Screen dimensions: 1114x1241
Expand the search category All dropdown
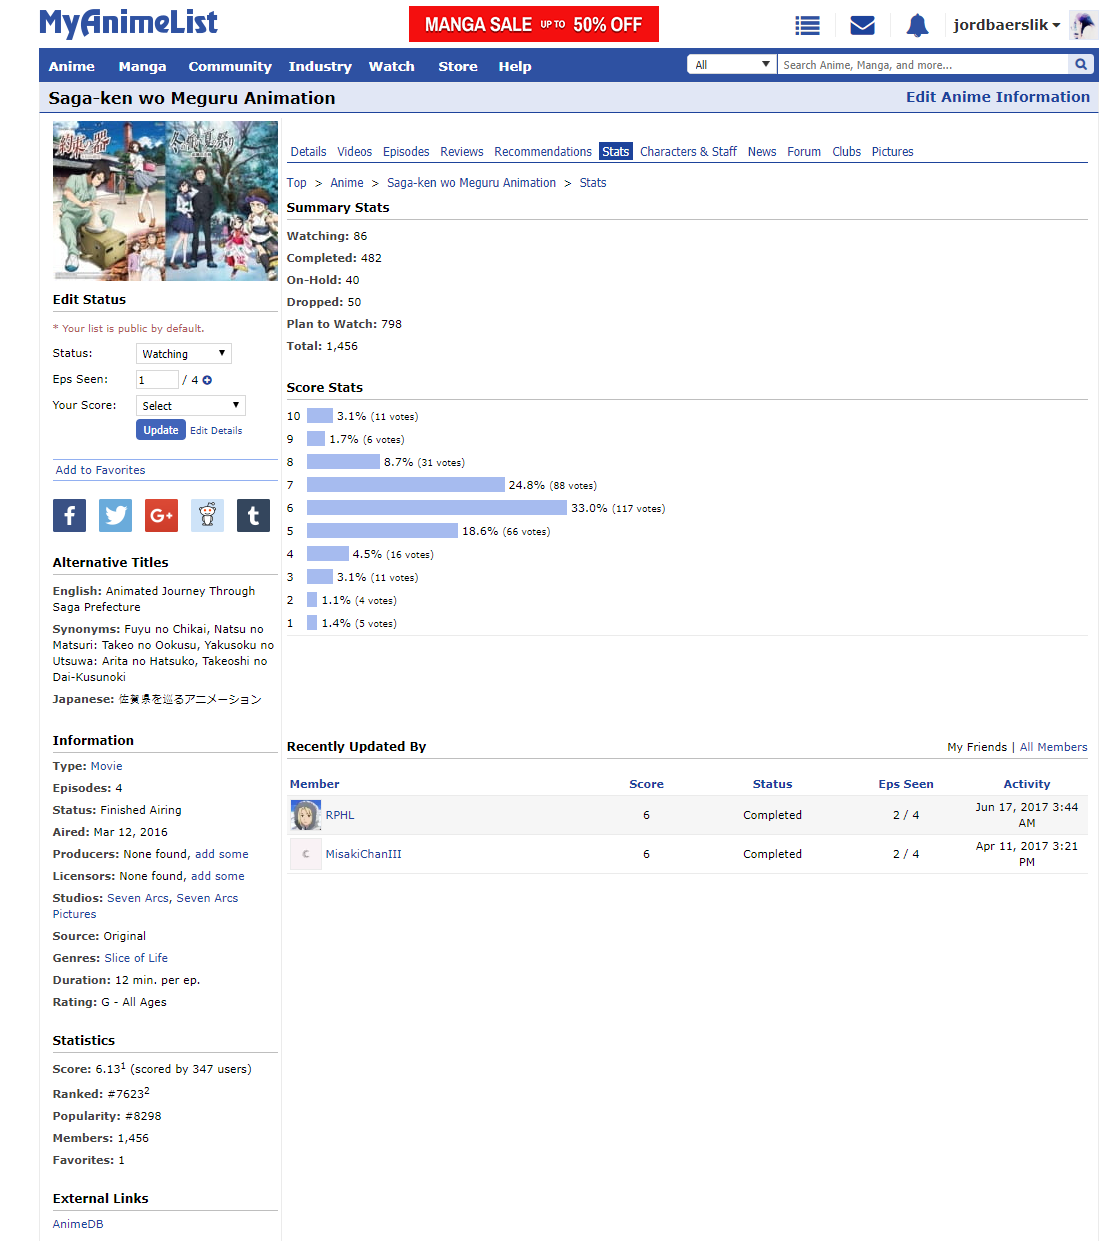point(731,65)
